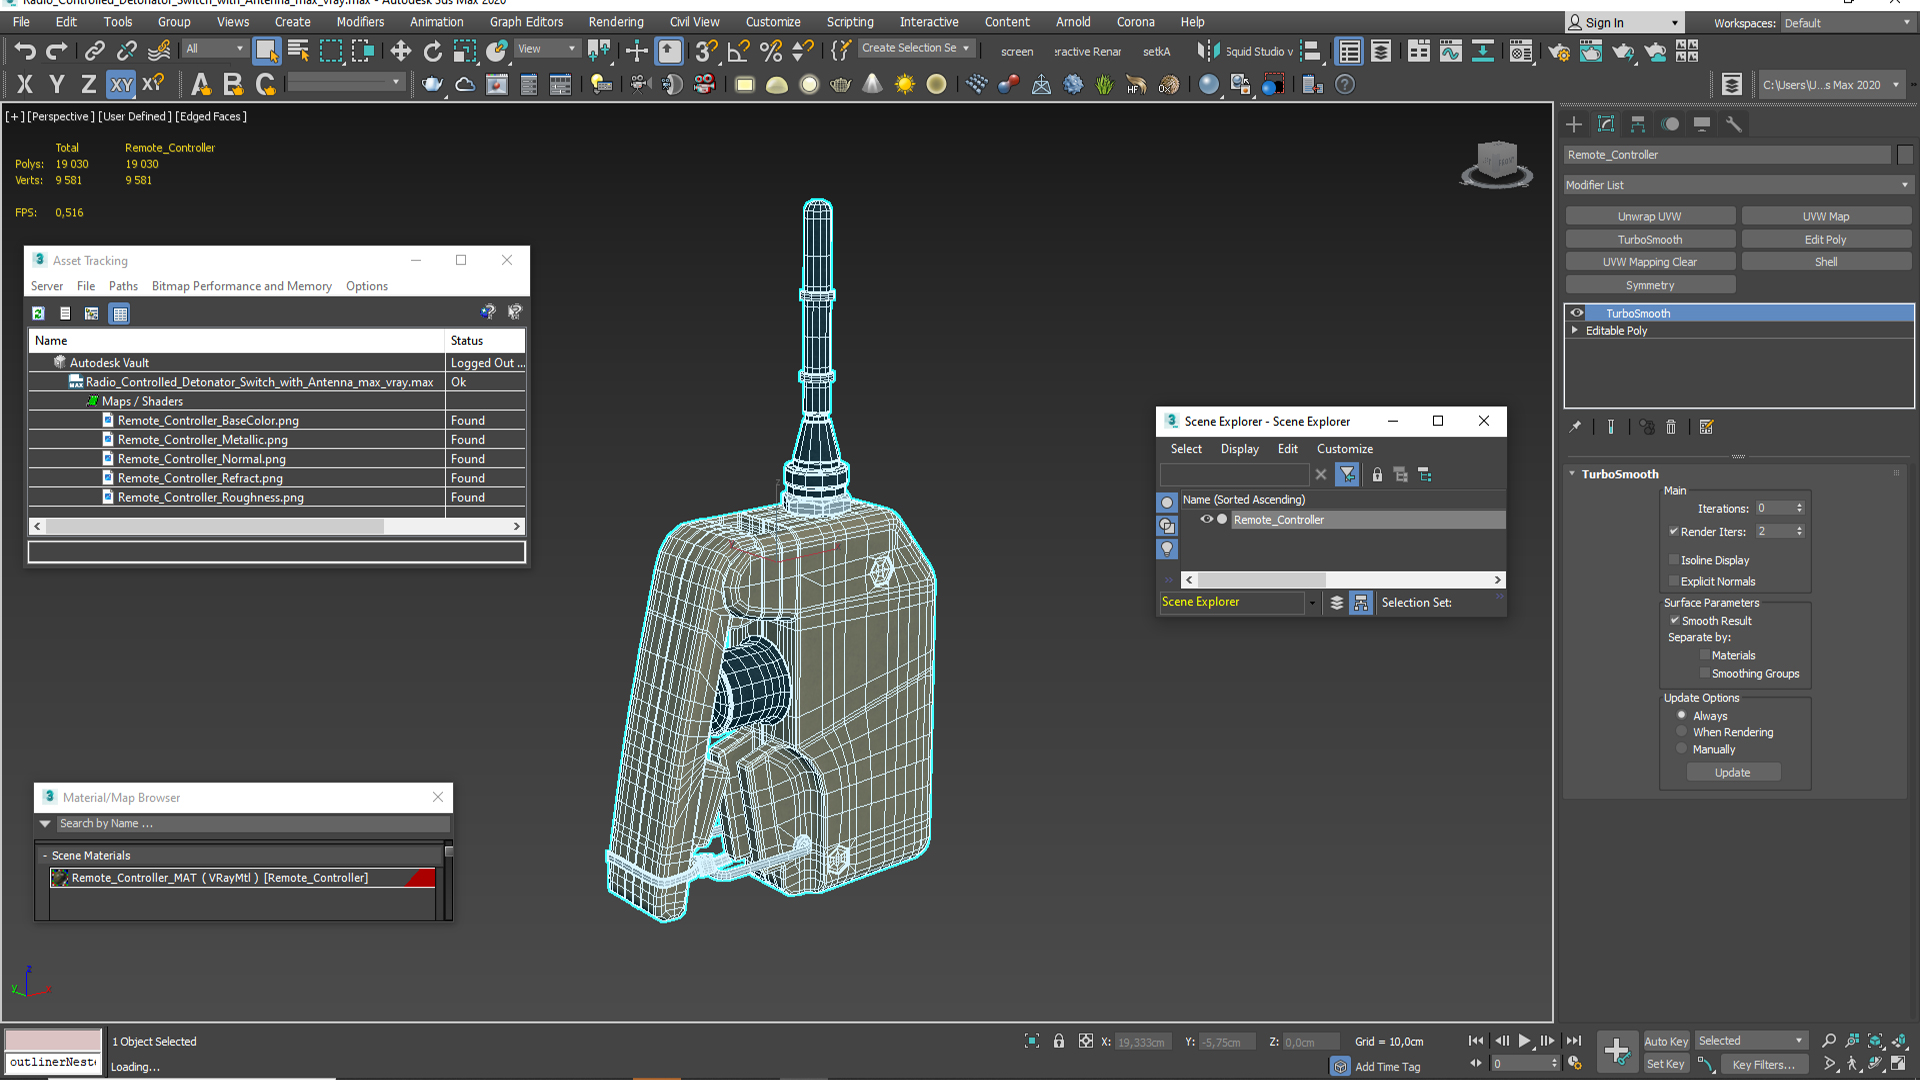1920x1080 pixels.
Task: Click the Sign In button
Action: (x=1624, y=23)
